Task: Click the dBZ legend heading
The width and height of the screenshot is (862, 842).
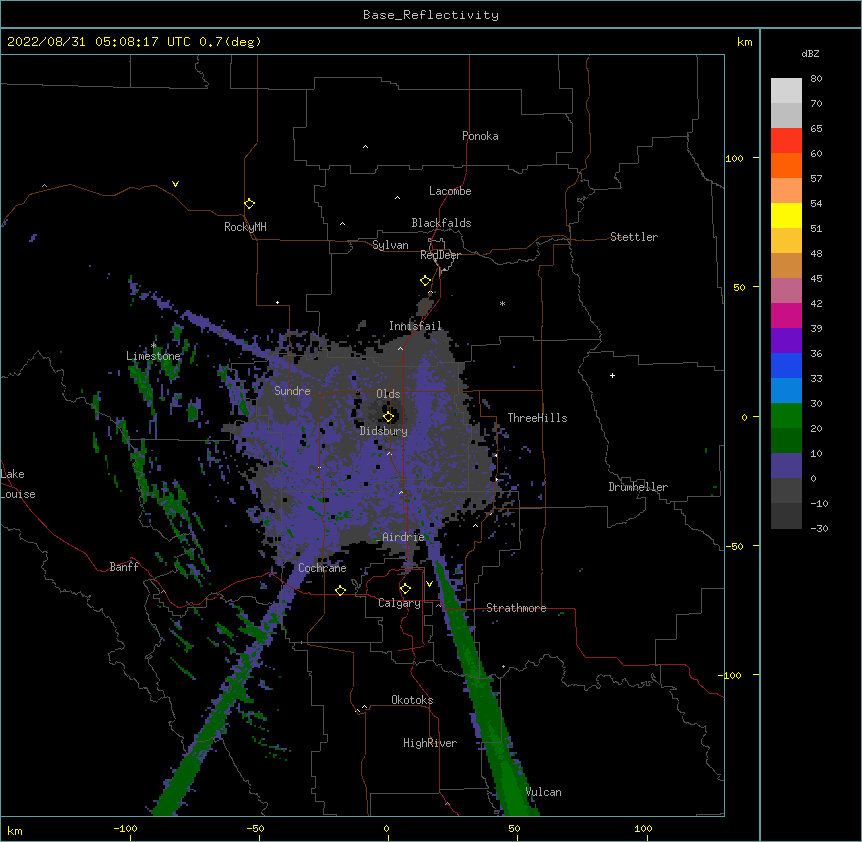Action: 810,53
